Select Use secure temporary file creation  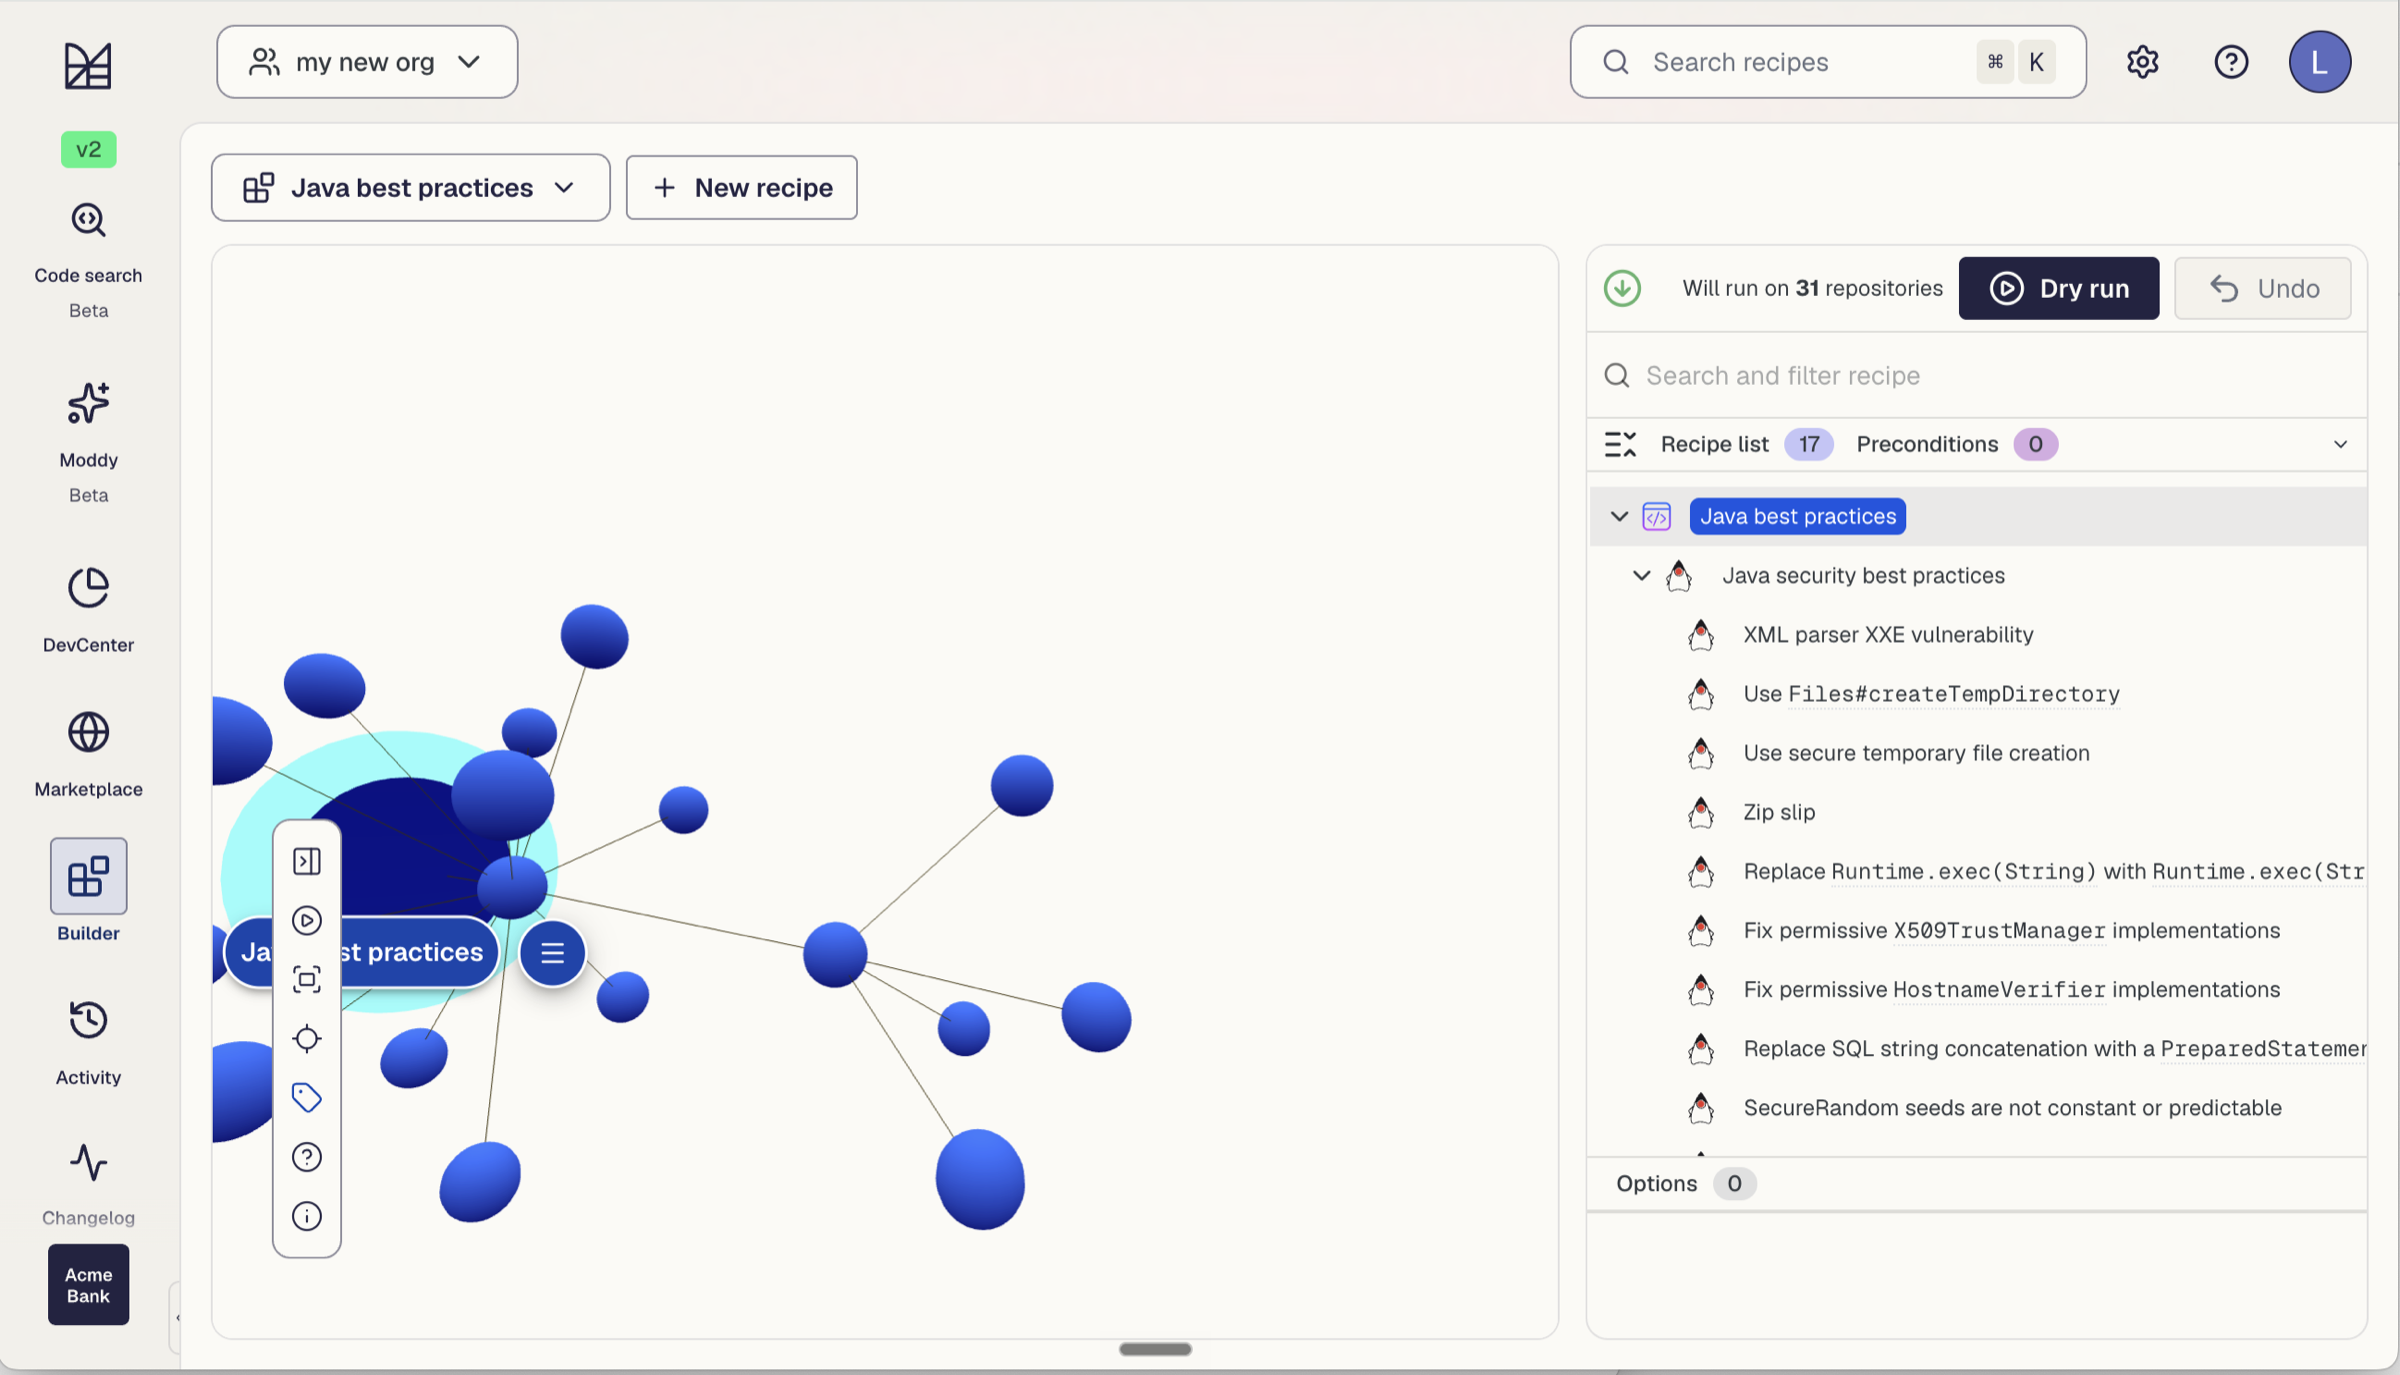1916,752
